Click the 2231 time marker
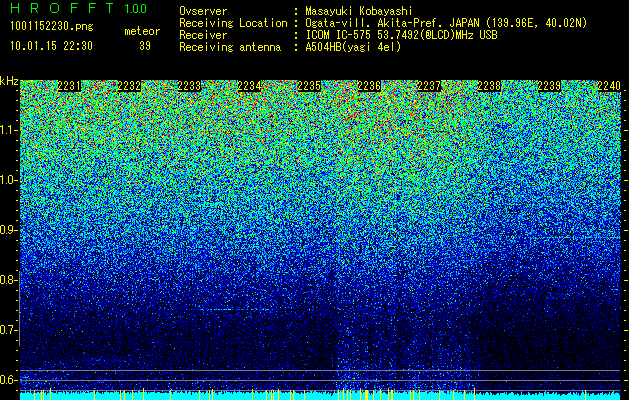 click(69, 86)
